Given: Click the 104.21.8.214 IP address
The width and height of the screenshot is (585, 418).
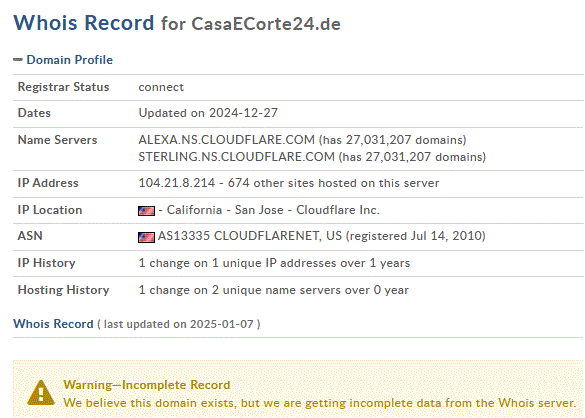Looking at the screenshot, I should [177, 183].
